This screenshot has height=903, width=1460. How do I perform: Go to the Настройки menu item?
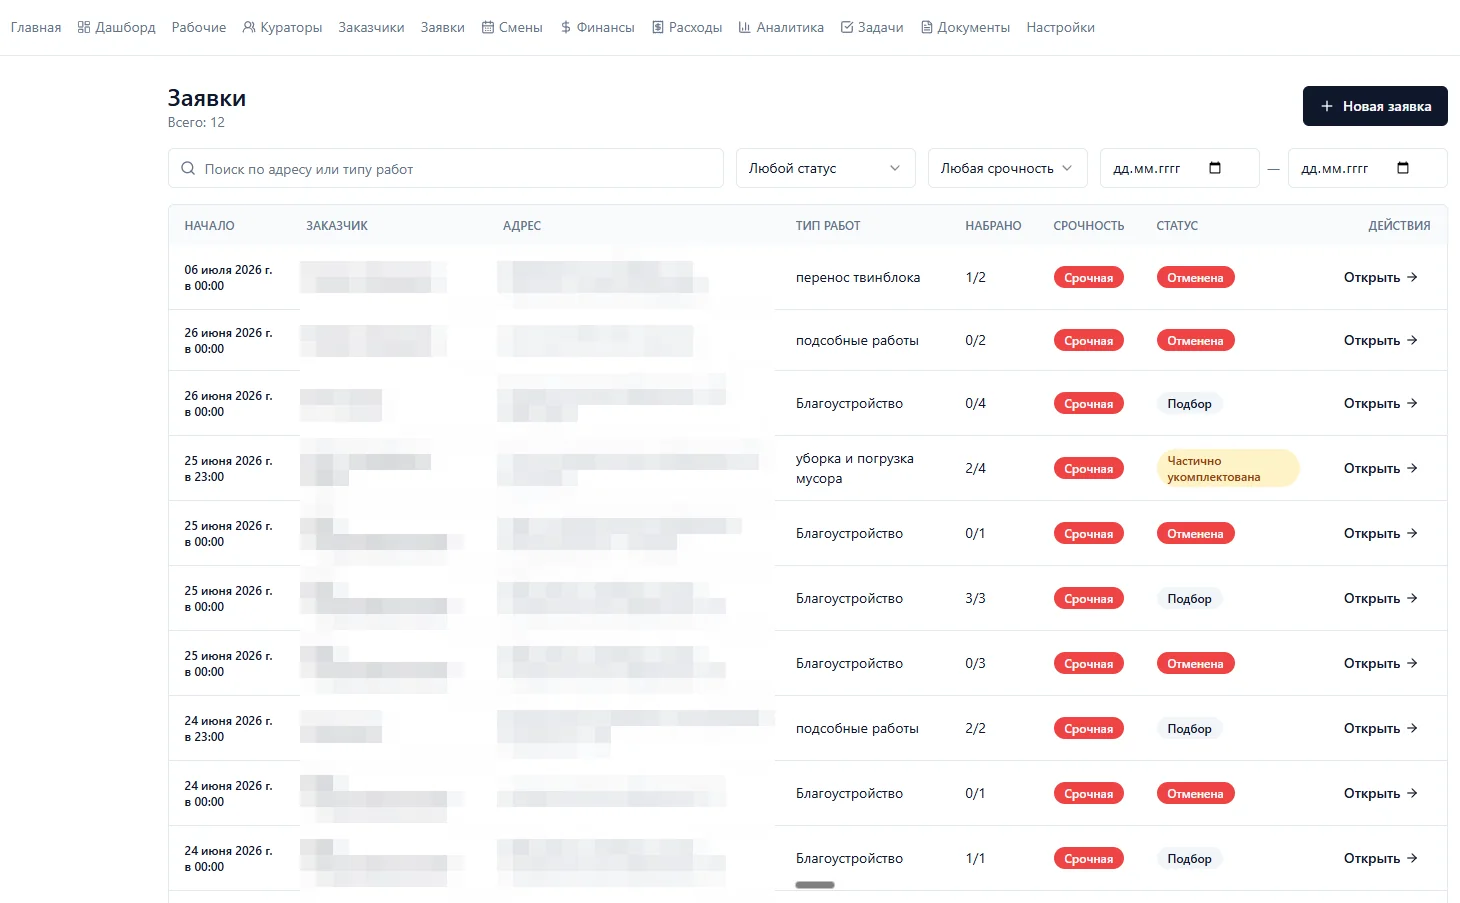tap(1060, 27)
